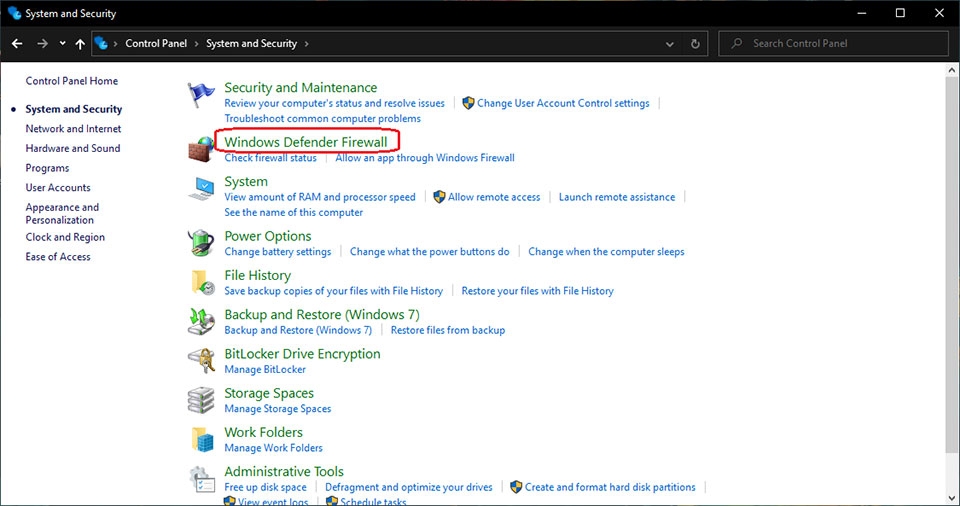This screenshot has width=960, height=506.
Task: Navigate back with the Back arrow
Action: [17, 44]
